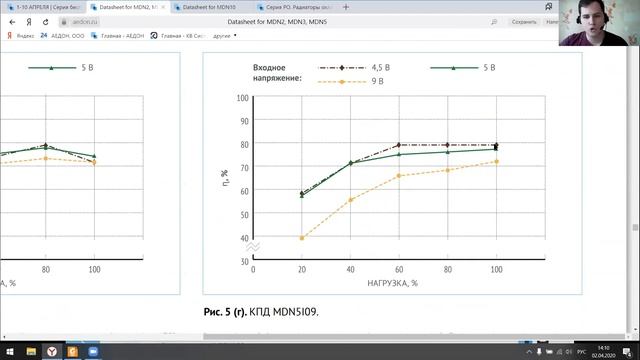
Task: Click the lock icon beside aedon.ru
Action: point(64,22)
